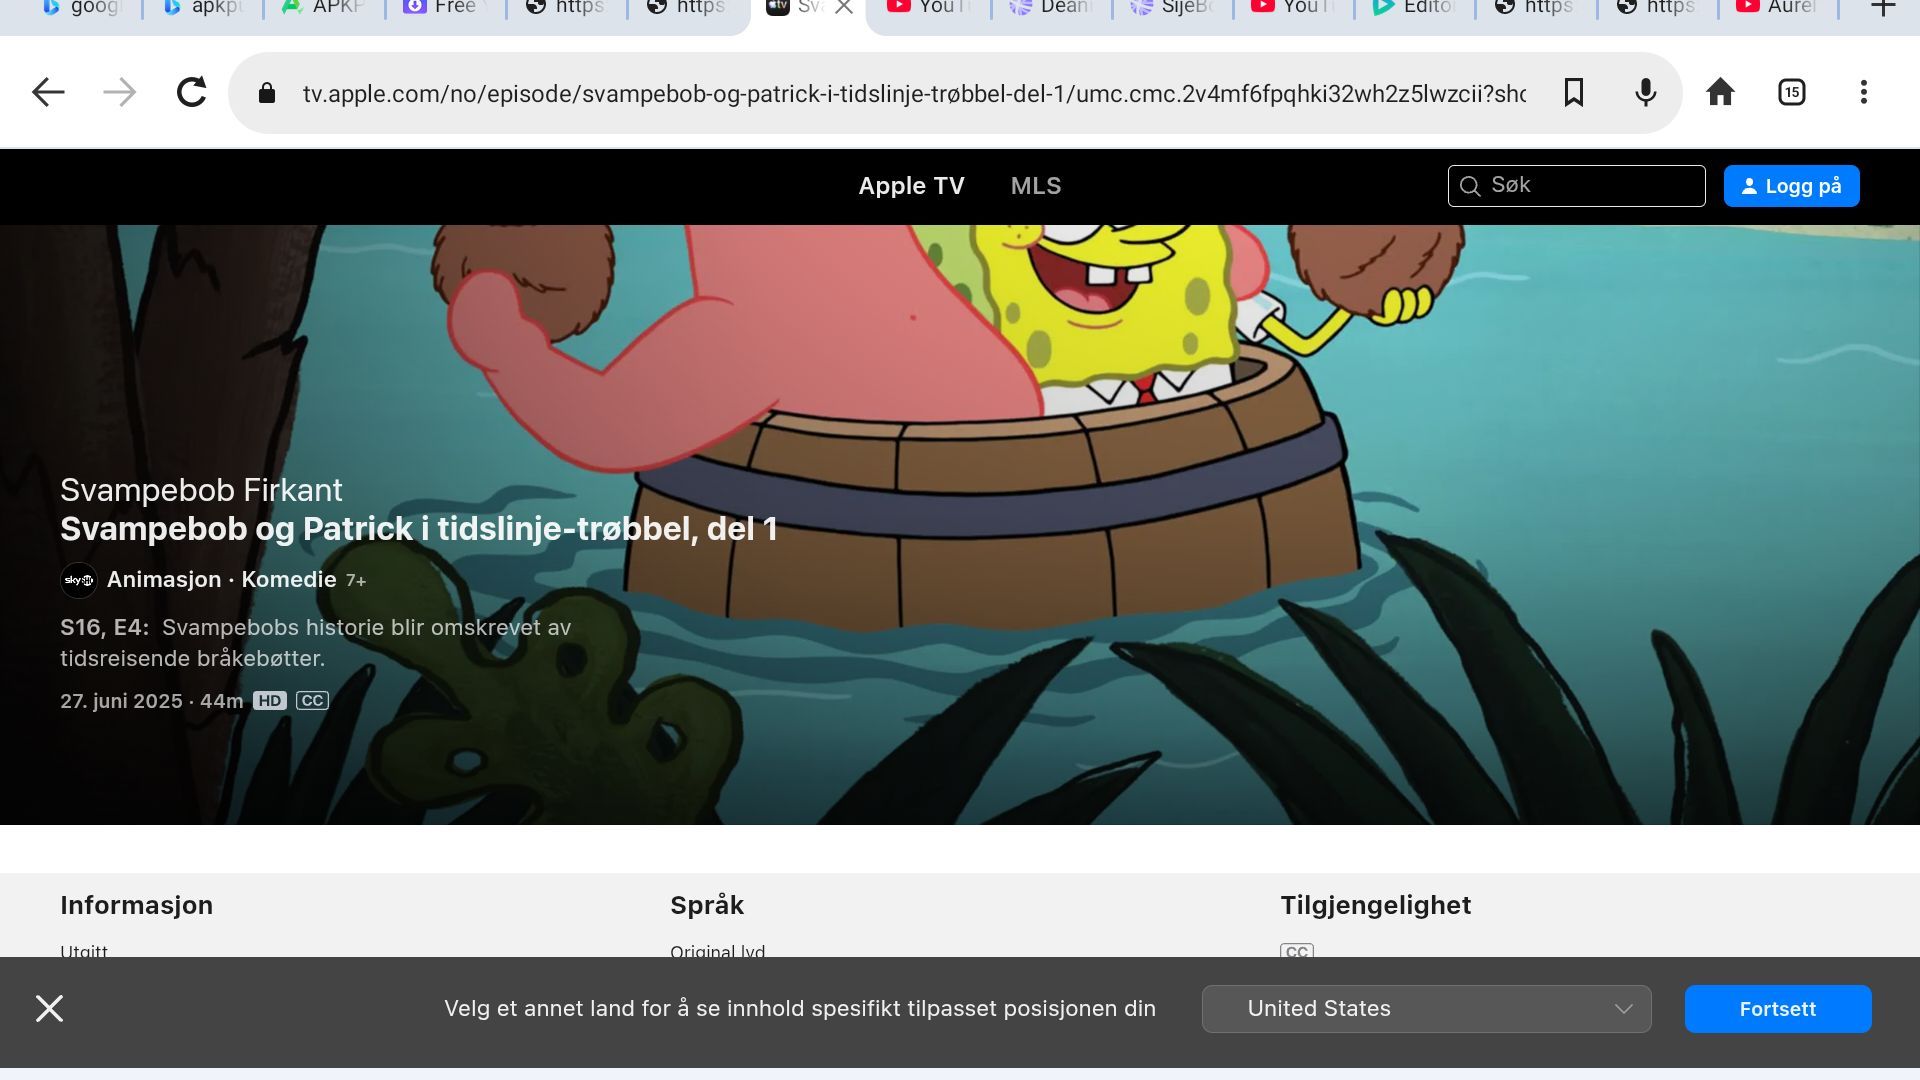Image resolution: width=1920 pixels, height=1080 pixels.
Task: Switch to the "Dean" tab
Action: (1050, 8)
